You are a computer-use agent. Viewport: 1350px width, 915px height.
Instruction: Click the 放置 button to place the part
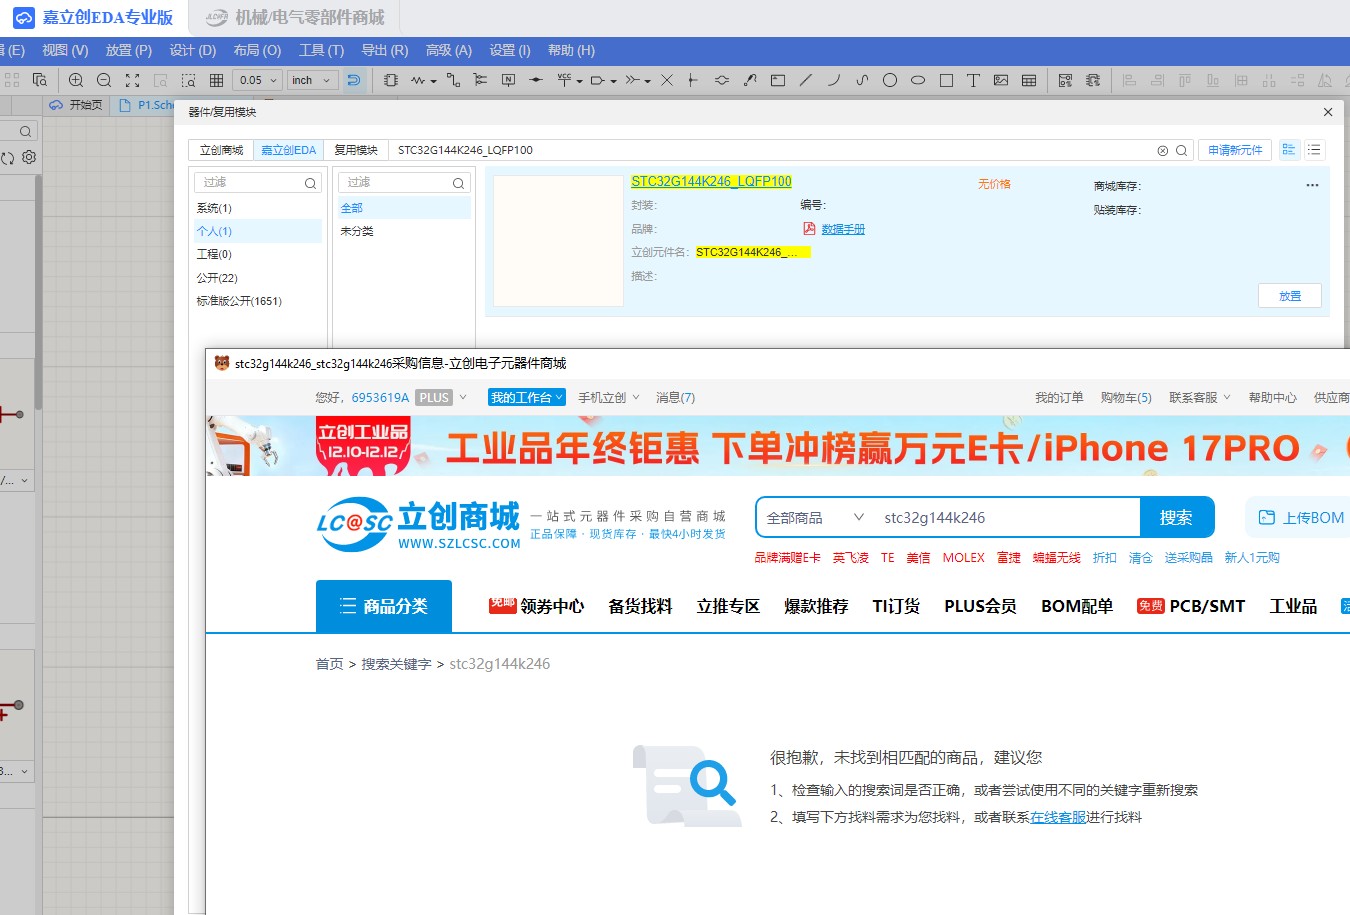click(1289, 295)
